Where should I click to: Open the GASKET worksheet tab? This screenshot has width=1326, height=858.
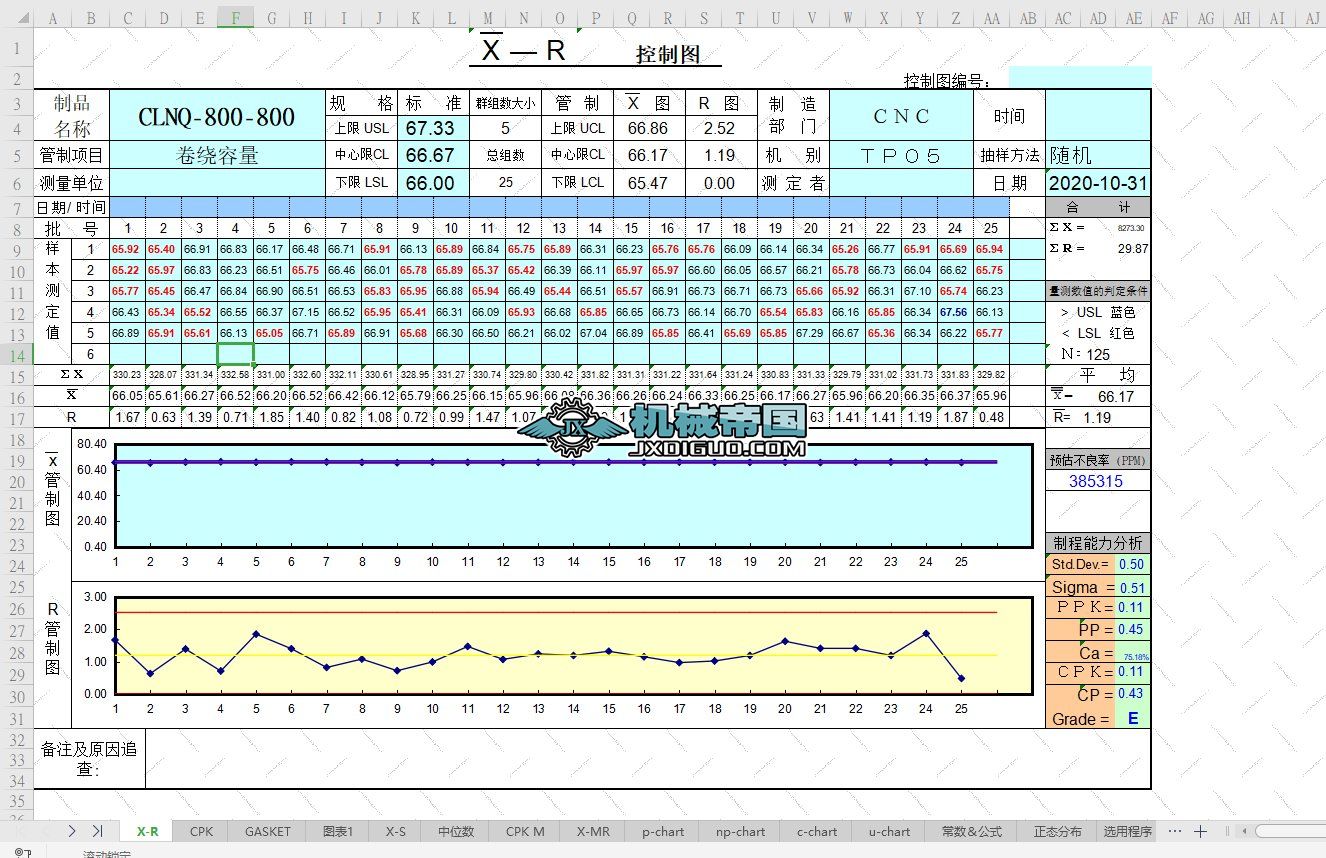pos(267,831)
